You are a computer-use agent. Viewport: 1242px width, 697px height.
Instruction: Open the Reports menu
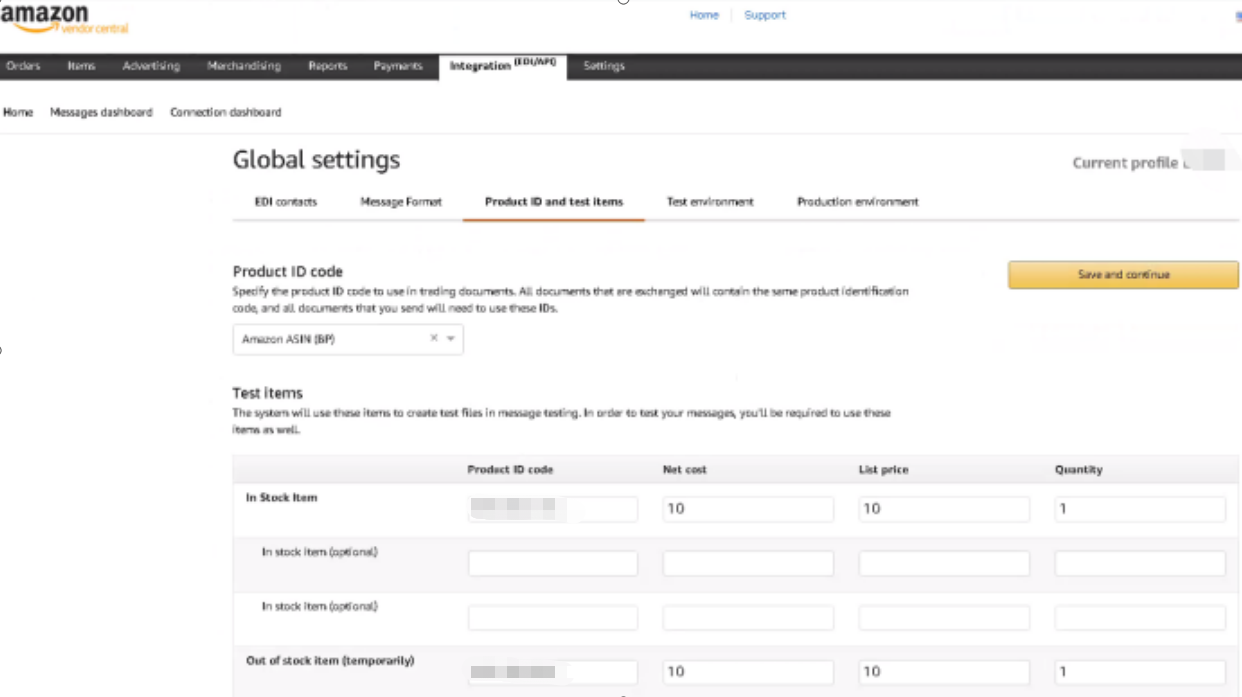[x=328, y=66]
